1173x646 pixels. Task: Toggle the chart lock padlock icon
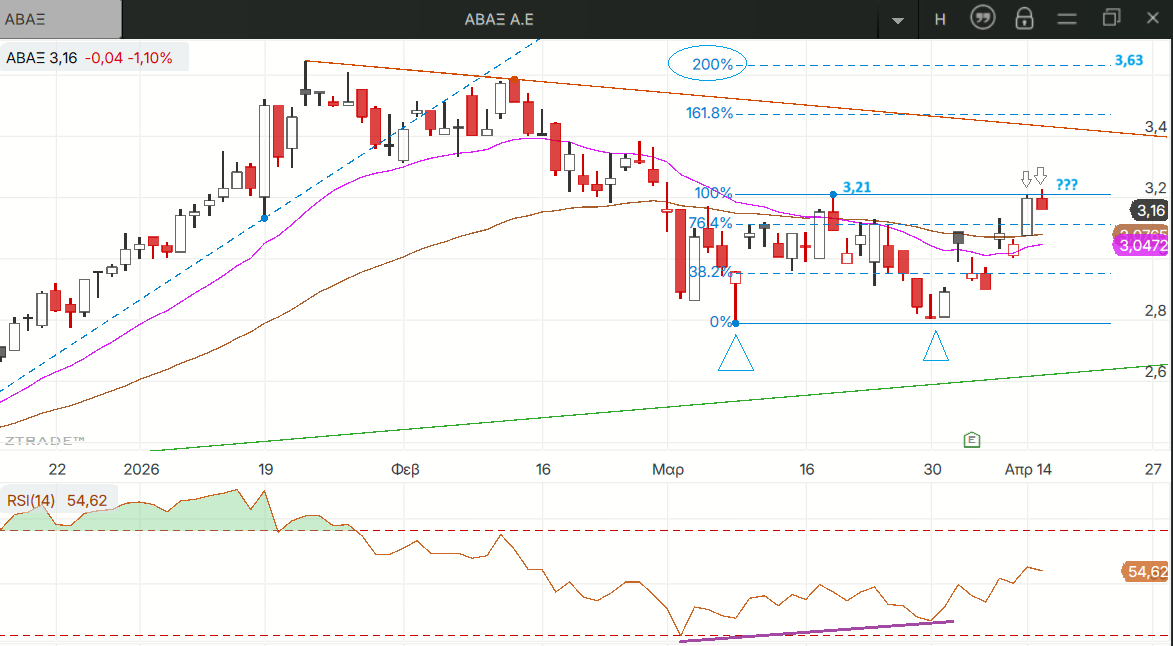(1023, 19)
